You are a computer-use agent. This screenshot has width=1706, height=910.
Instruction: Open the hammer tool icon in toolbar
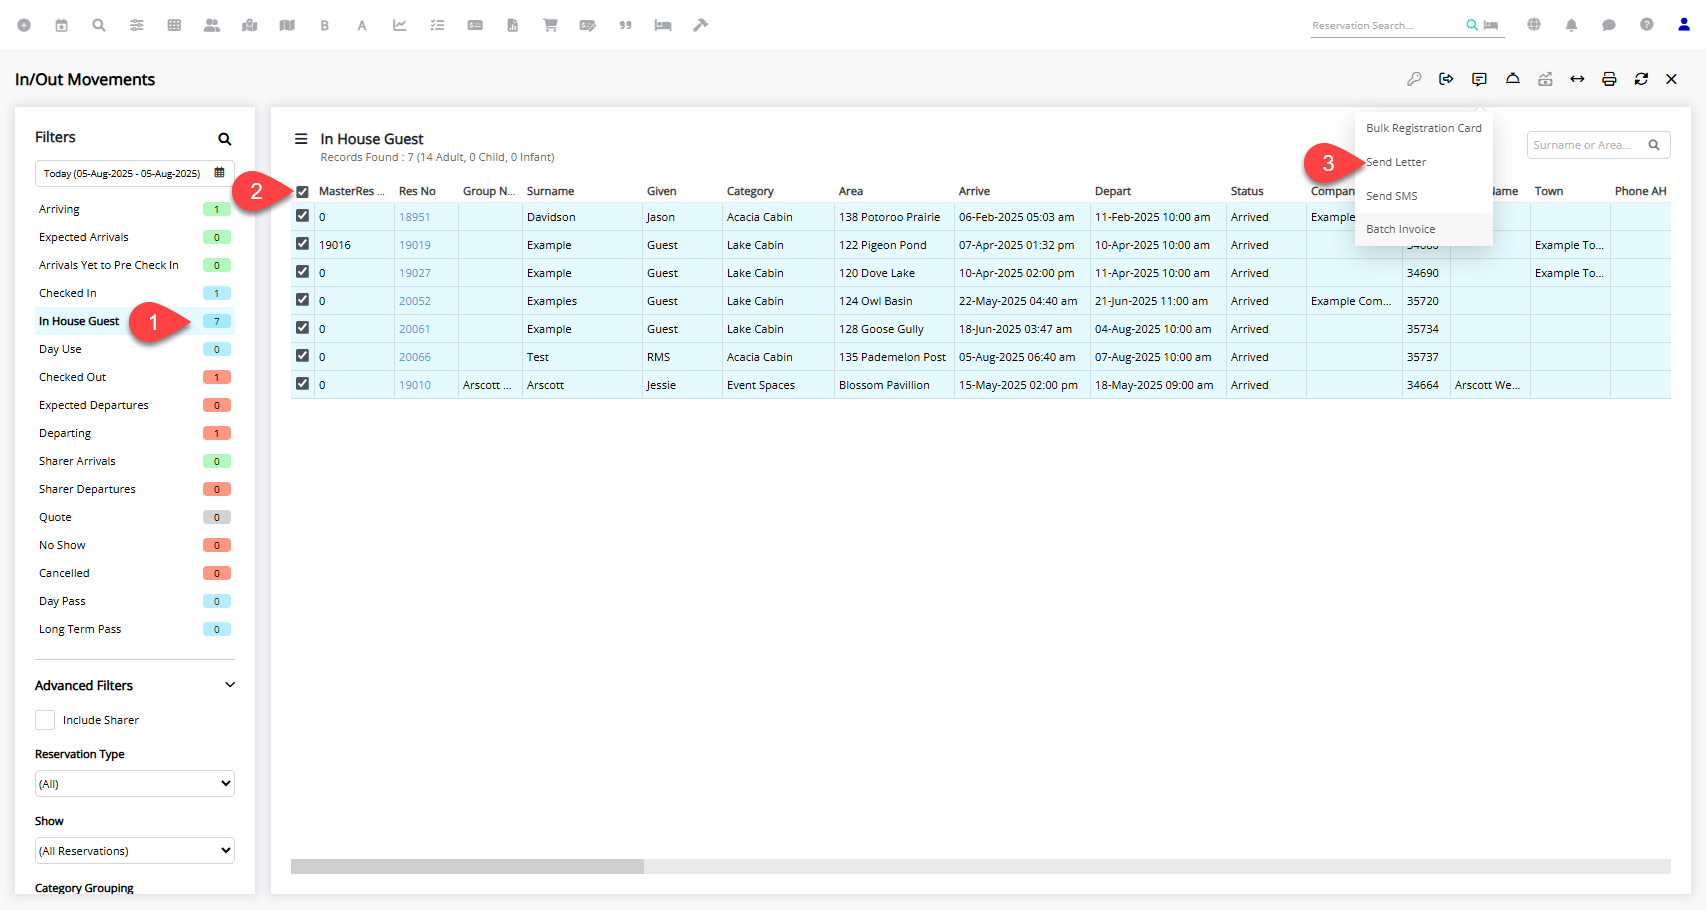click(x=700, y=25)
